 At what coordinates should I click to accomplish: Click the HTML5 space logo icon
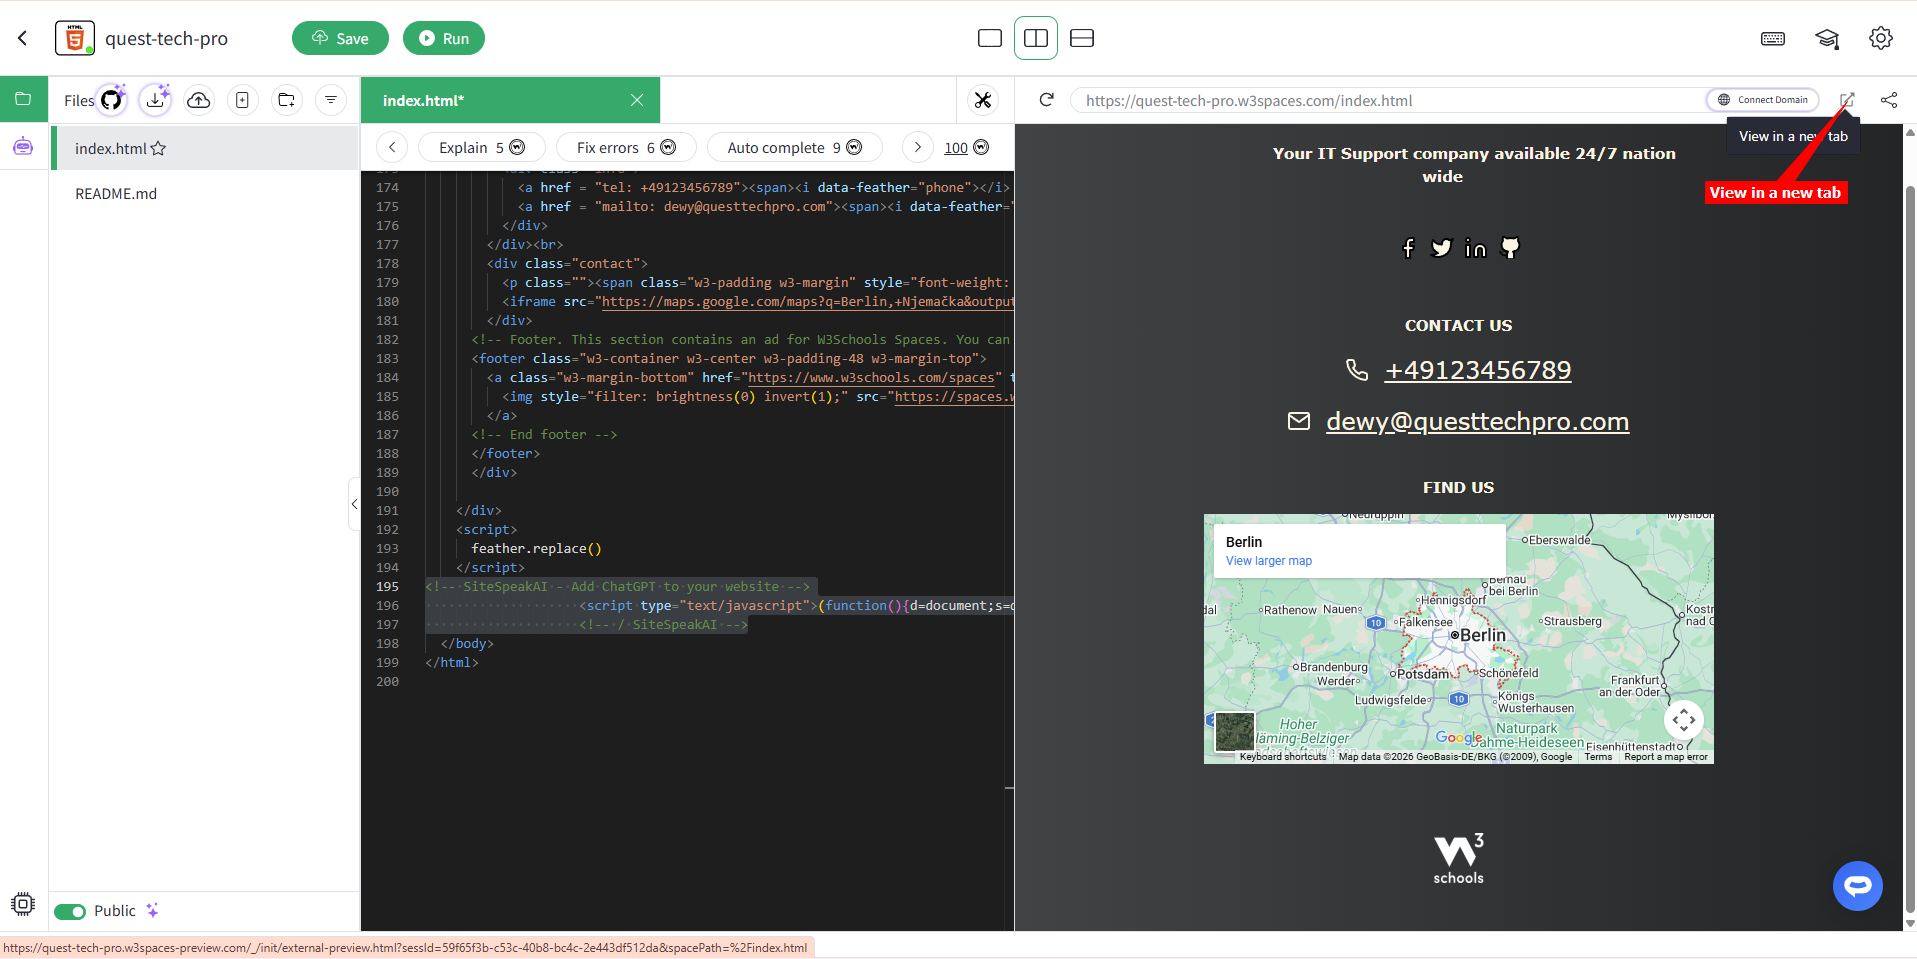pos(75,38)
